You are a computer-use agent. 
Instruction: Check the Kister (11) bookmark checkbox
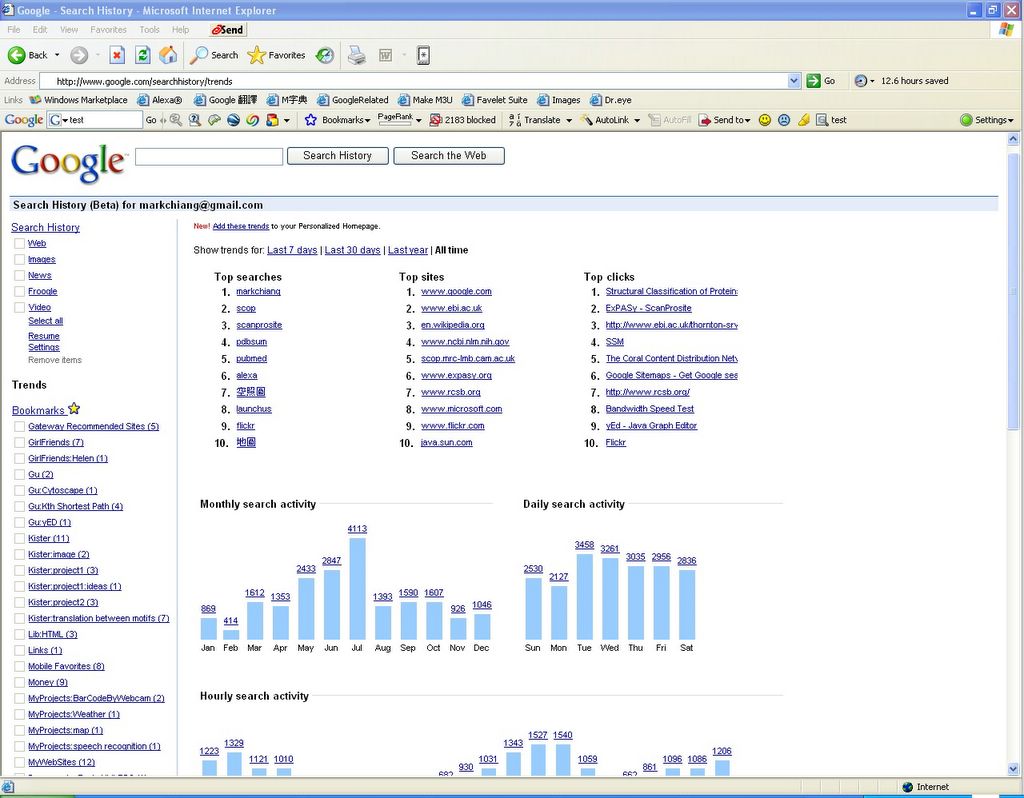(20, 539)
